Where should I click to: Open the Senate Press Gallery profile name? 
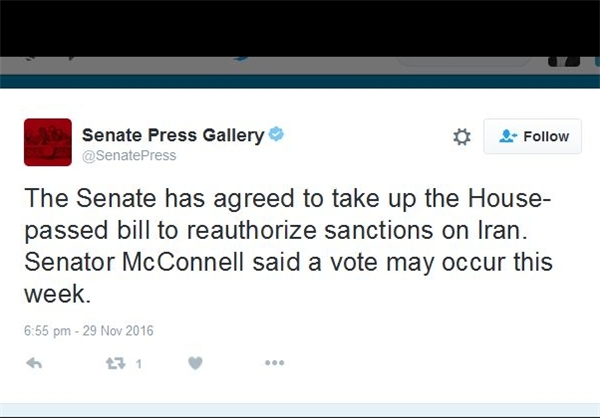[x=173, y=135]
